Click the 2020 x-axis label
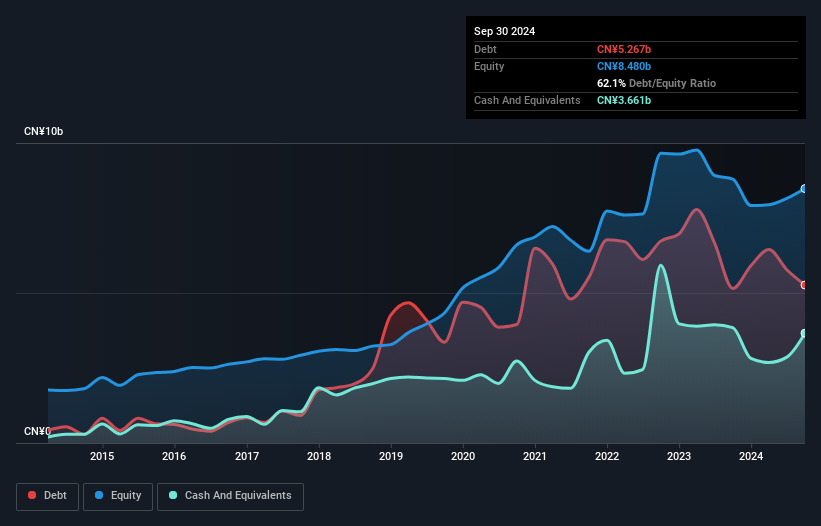The height and width of the screenshot is (526, 821). [463, 456]
